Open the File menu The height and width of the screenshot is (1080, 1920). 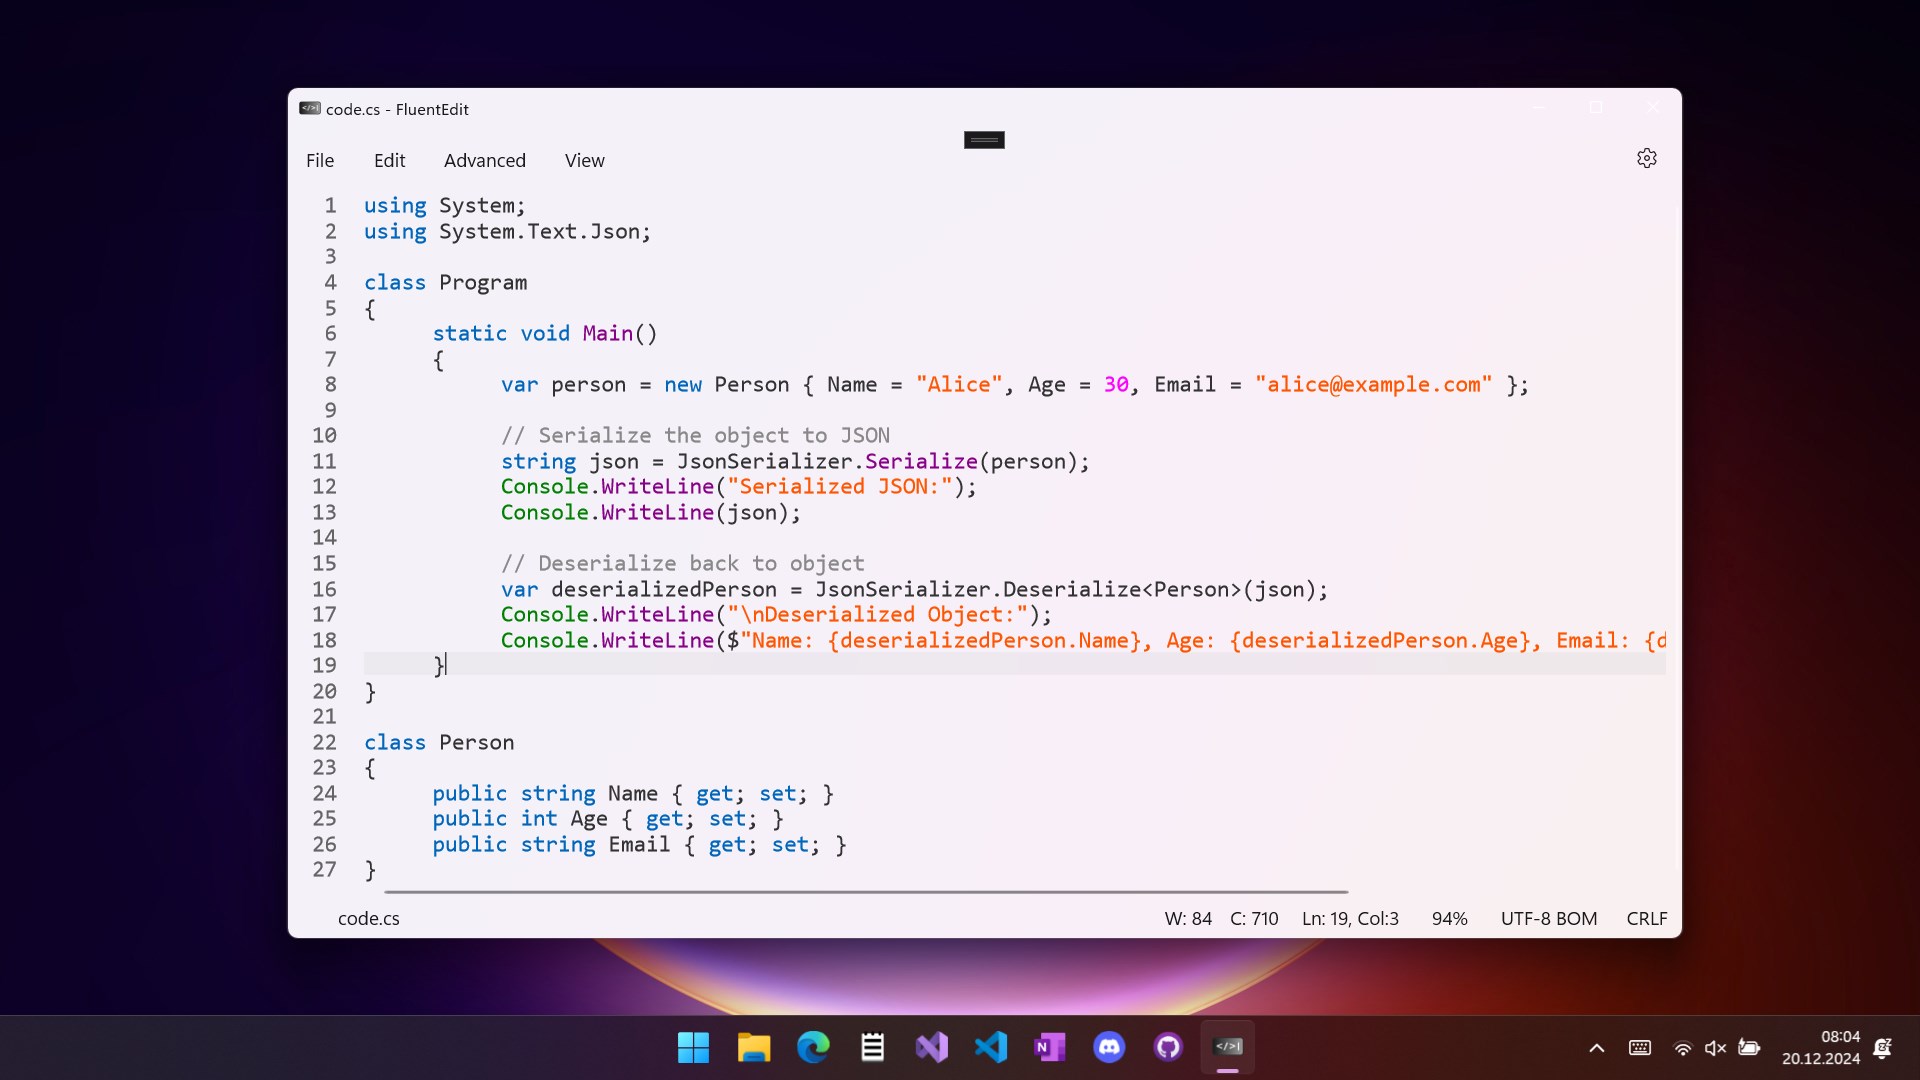[x=320, y=160]
